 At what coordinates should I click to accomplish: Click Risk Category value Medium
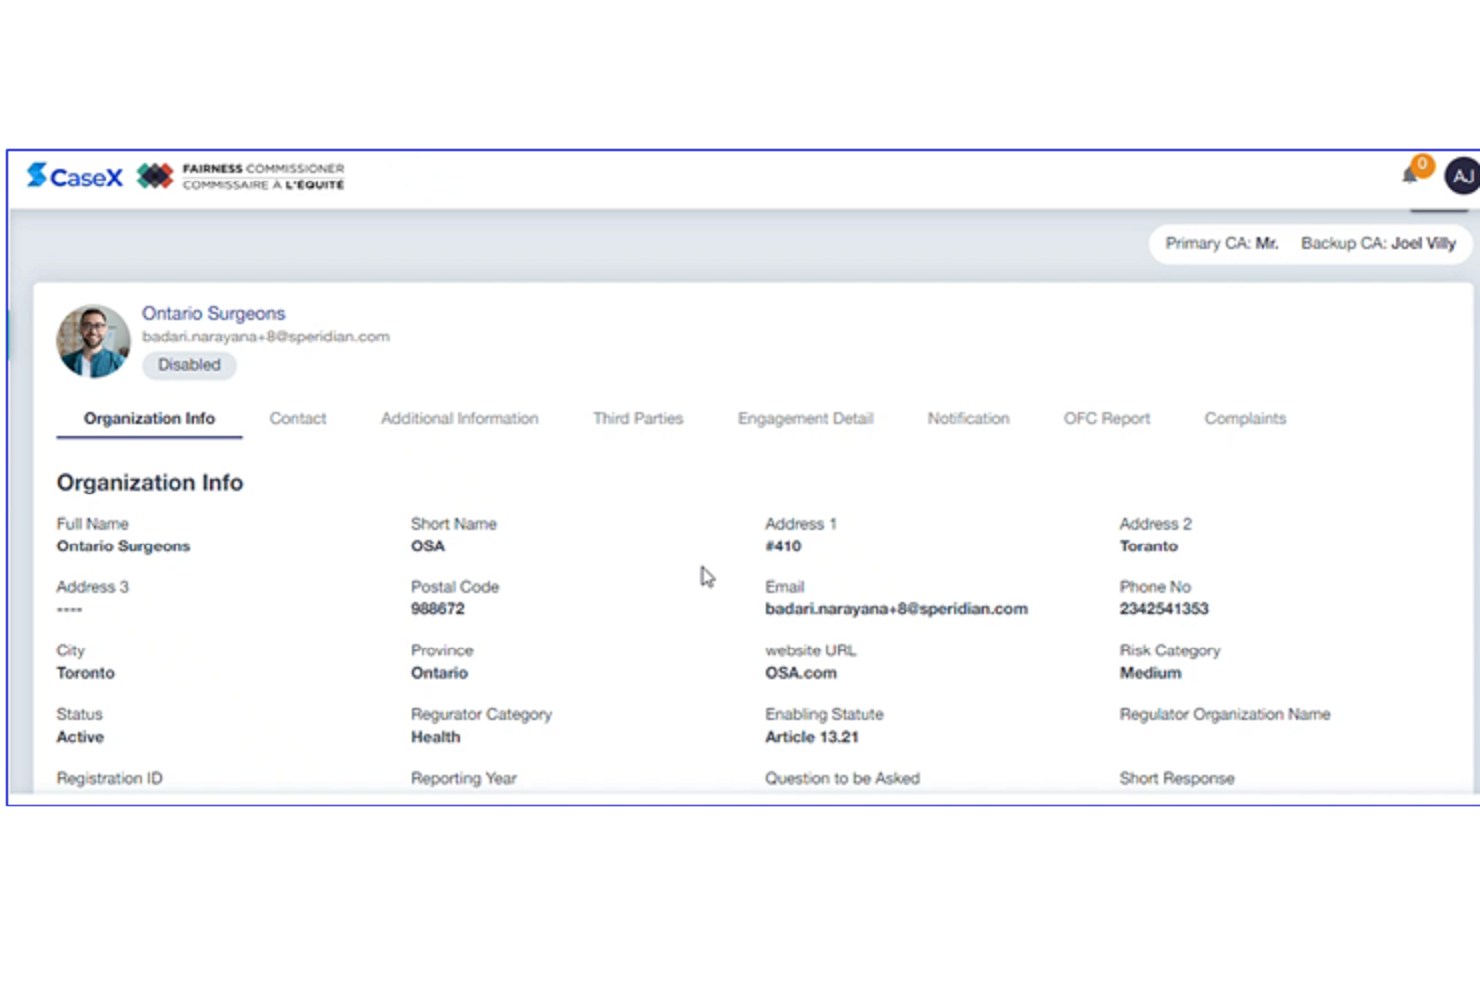click(x=1150, y=673)
